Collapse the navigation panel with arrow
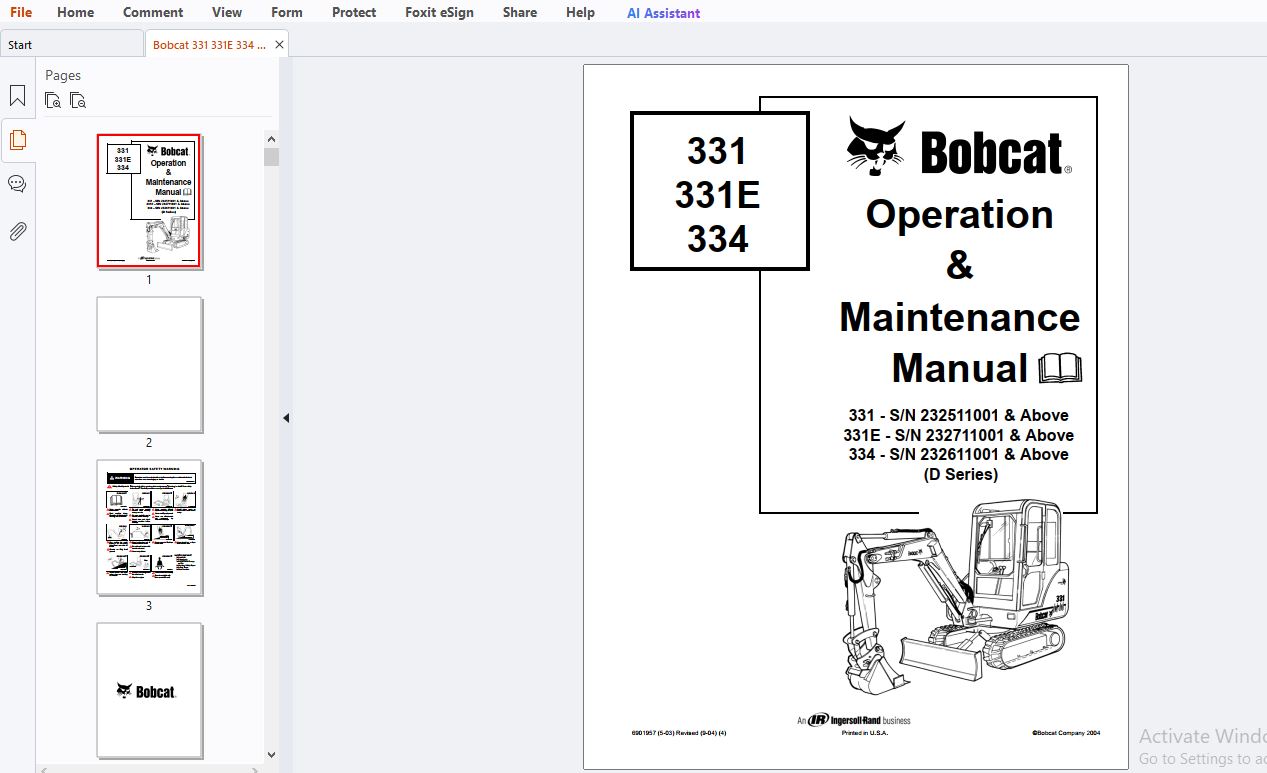 click(286, 418)
